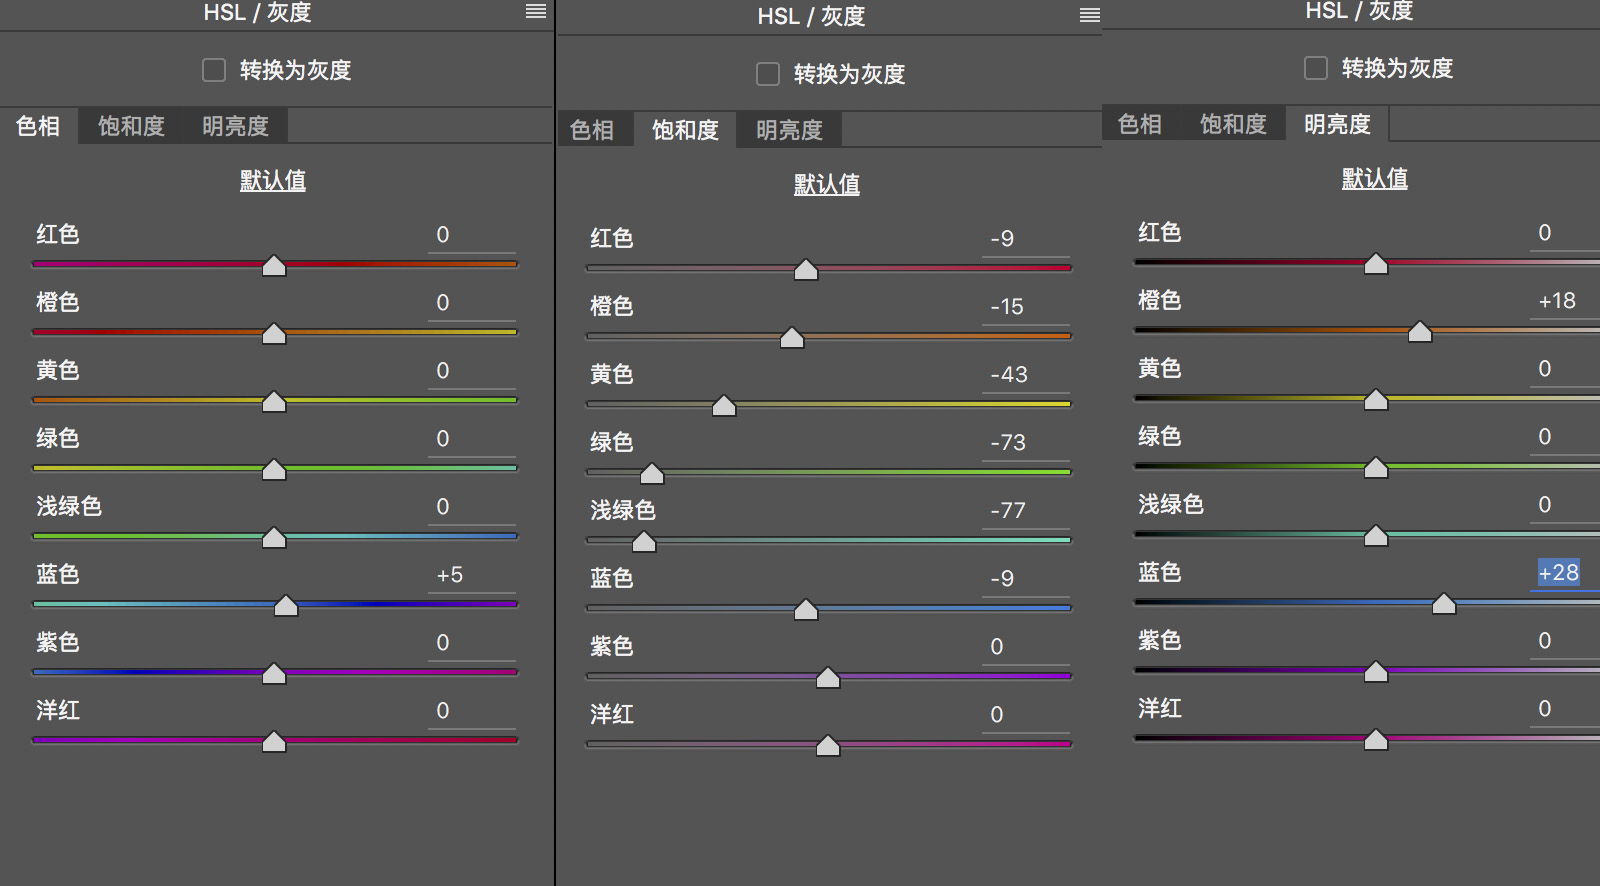Click the 红色 hue value field showing 0

(472, 235)
